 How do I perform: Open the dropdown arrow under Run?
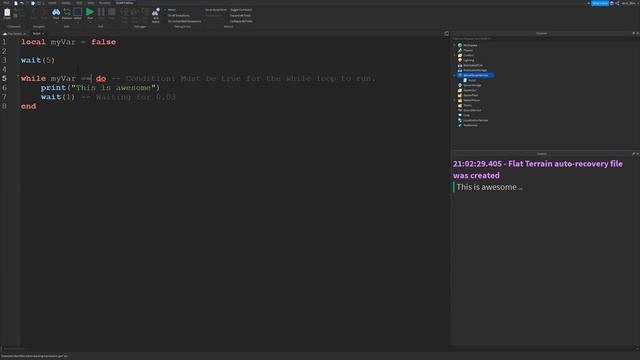click(x=90, y=22)
